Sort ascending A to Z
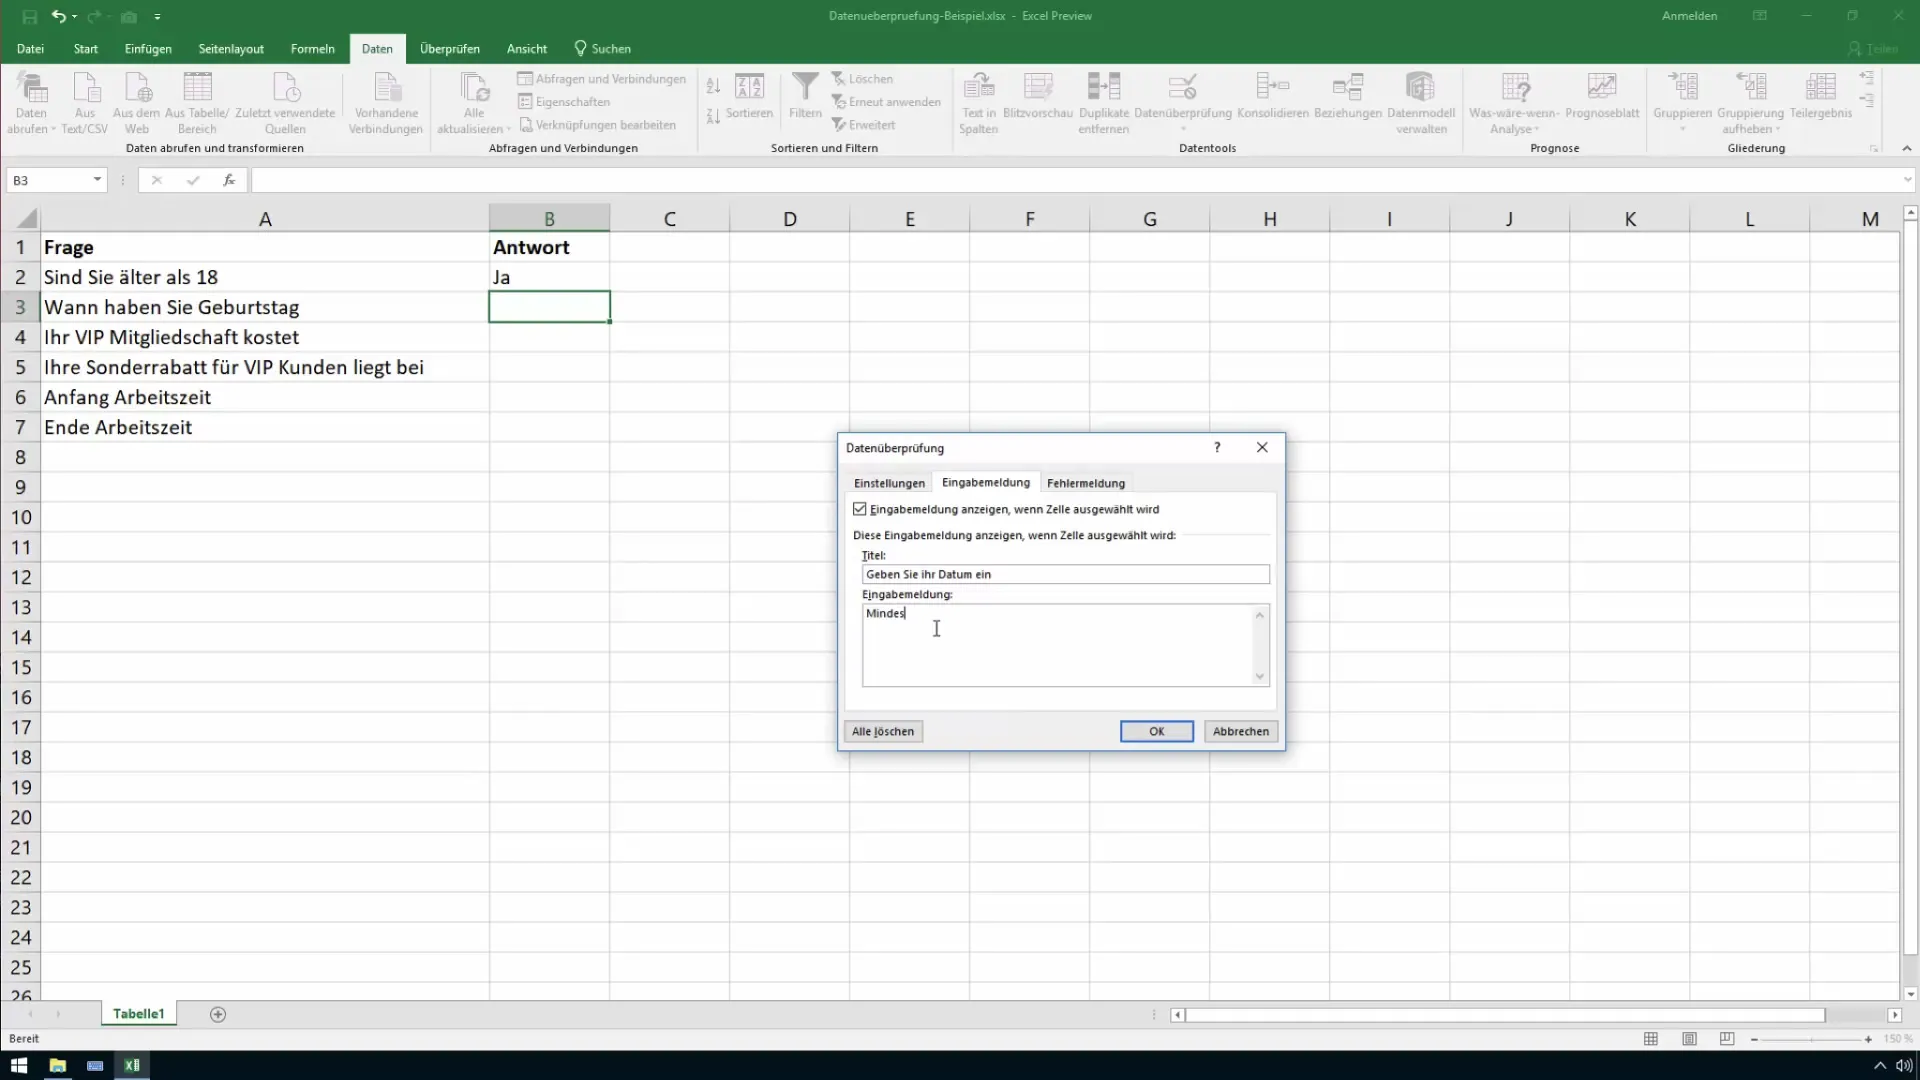The height and width of the screenshot is (1080, 1920). (713, 86)
